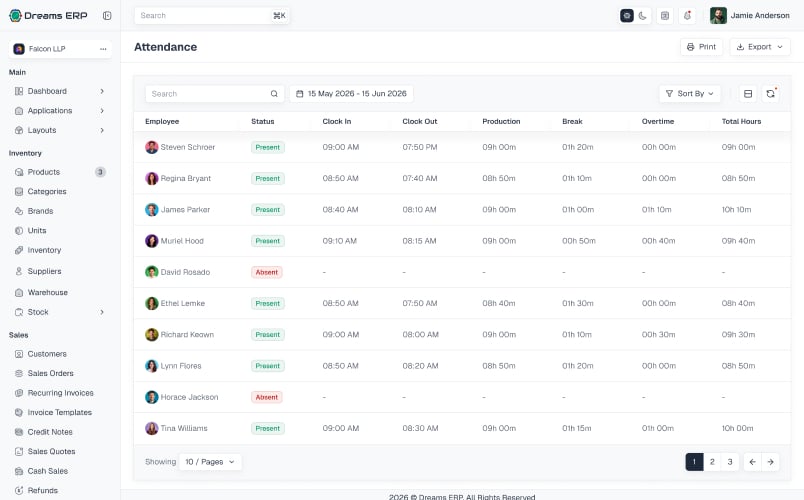804x500 pixels.
Task: Go to page 2
Action: tap(712, 462)
